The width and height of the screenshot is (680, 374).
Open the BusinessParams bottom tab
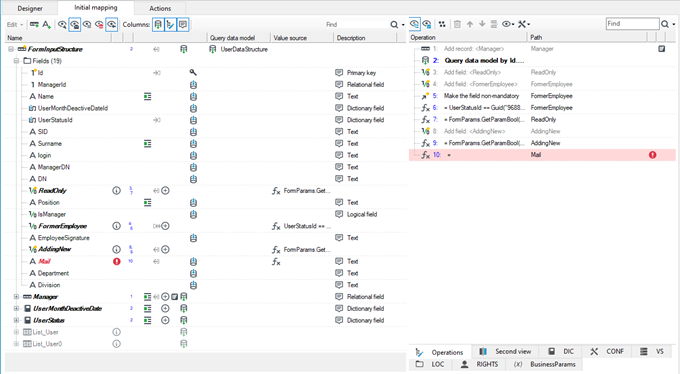tap(545, 364)
